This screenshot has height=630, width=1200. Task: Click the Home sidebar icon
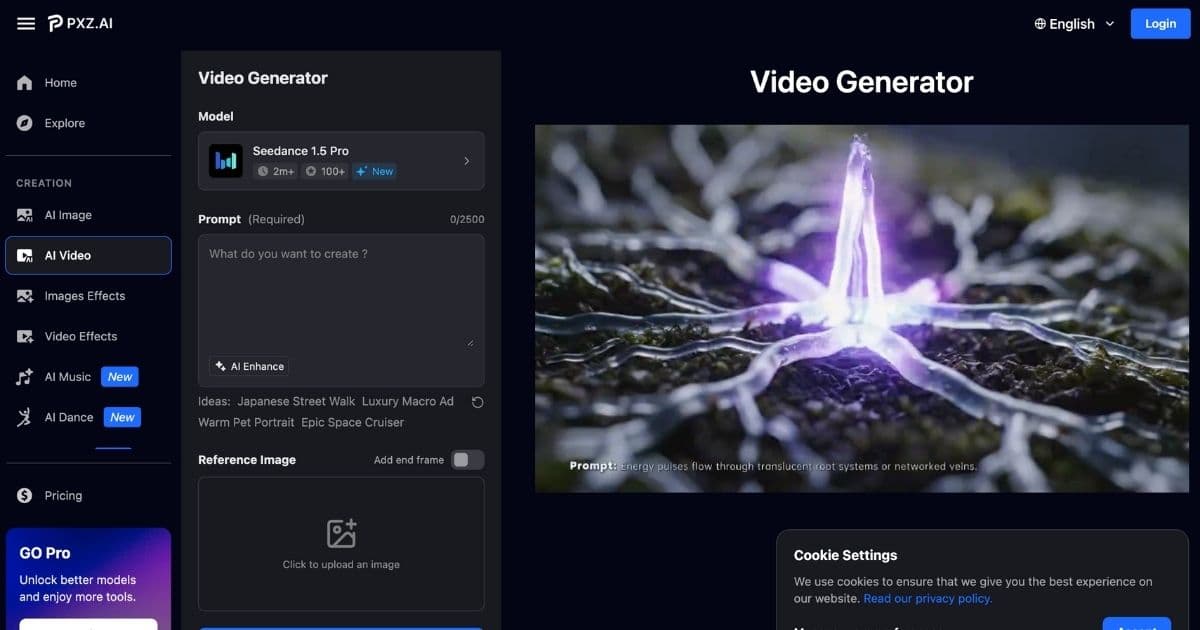click(24, 82)
